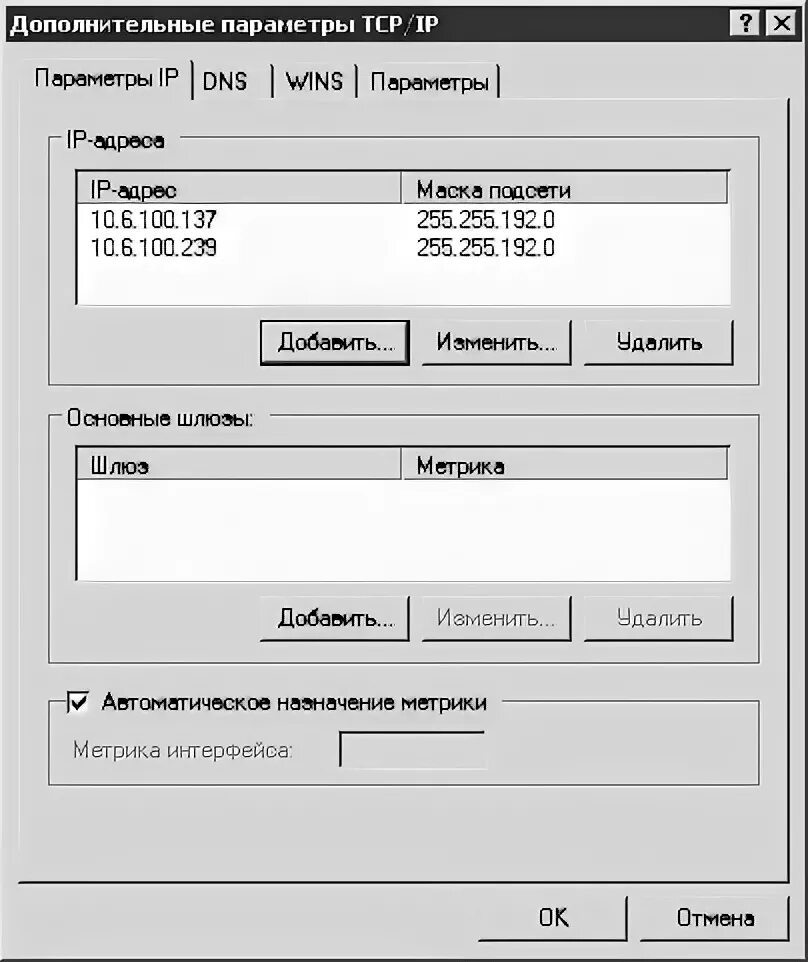The height and width of the screenshot is (962, 808).
Task: Click Добавить under IP addresses list
Action: [335, 342]
